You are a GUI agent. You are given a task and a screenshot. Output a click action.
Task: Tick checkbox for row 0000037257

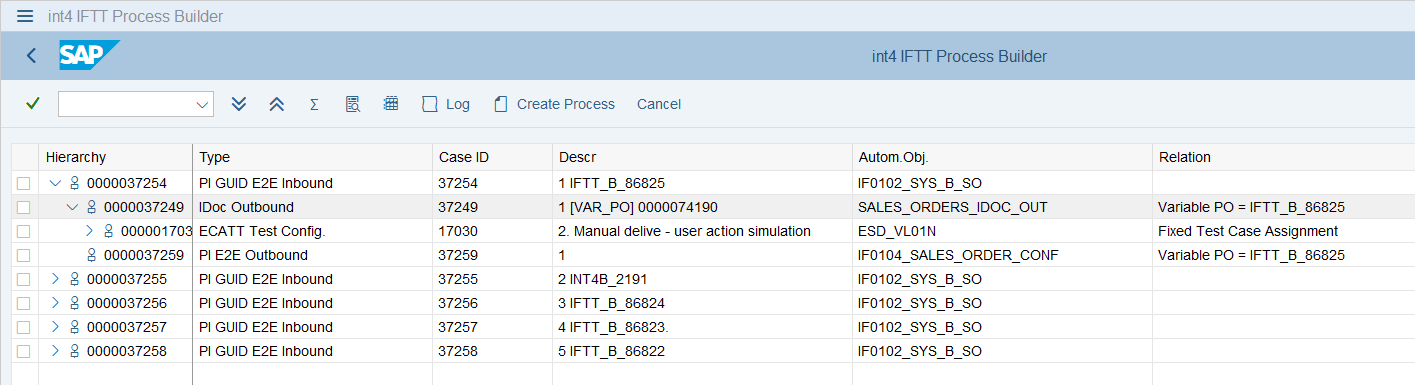23,327
